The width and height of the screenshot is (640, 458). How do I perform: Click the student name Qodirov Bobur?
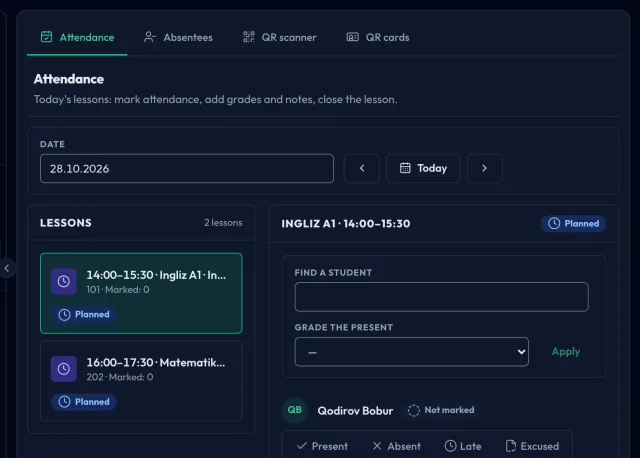point(355,411)
